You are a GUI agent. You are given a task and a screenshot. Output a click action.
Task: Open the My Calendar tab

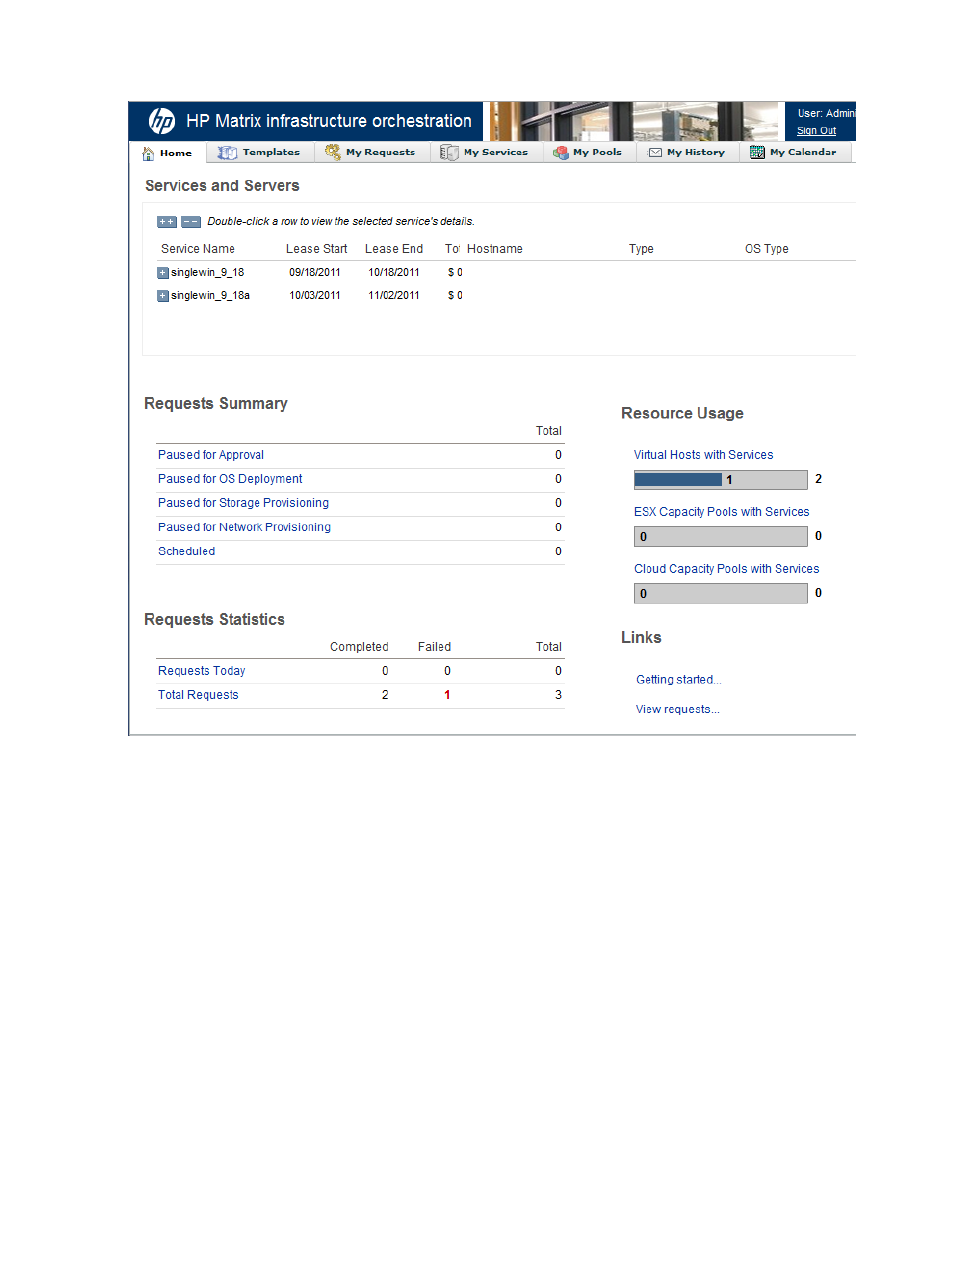click(x=795, y=152)
